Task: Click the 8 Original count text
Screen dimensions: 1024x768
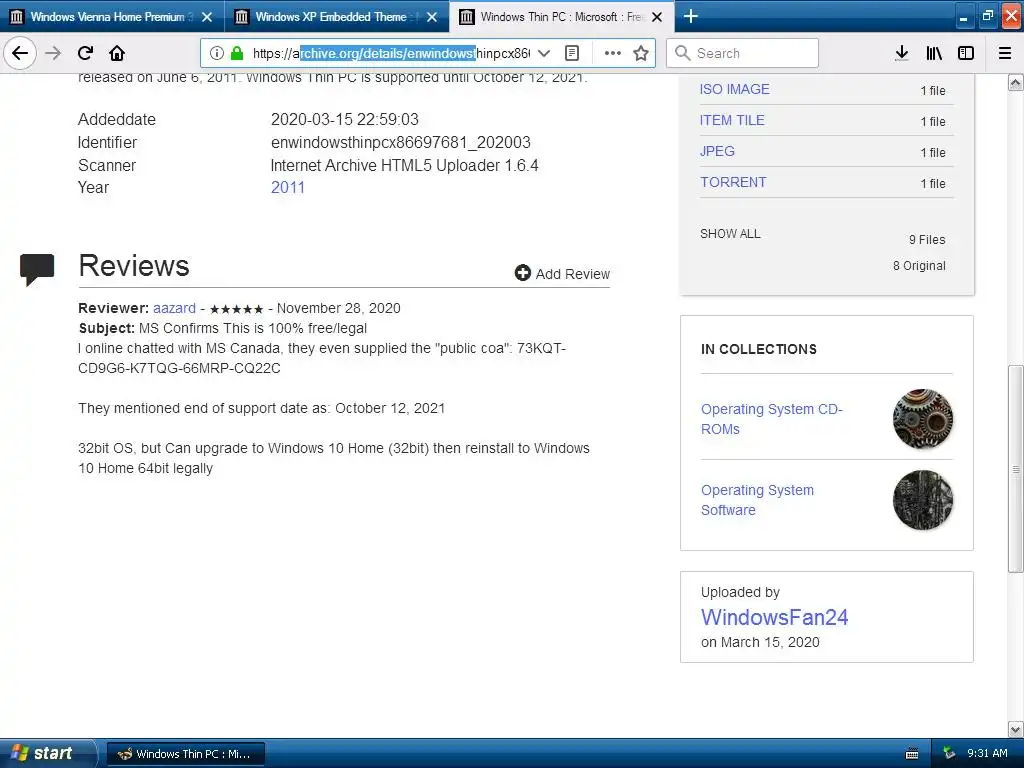Action: (919, 266)
